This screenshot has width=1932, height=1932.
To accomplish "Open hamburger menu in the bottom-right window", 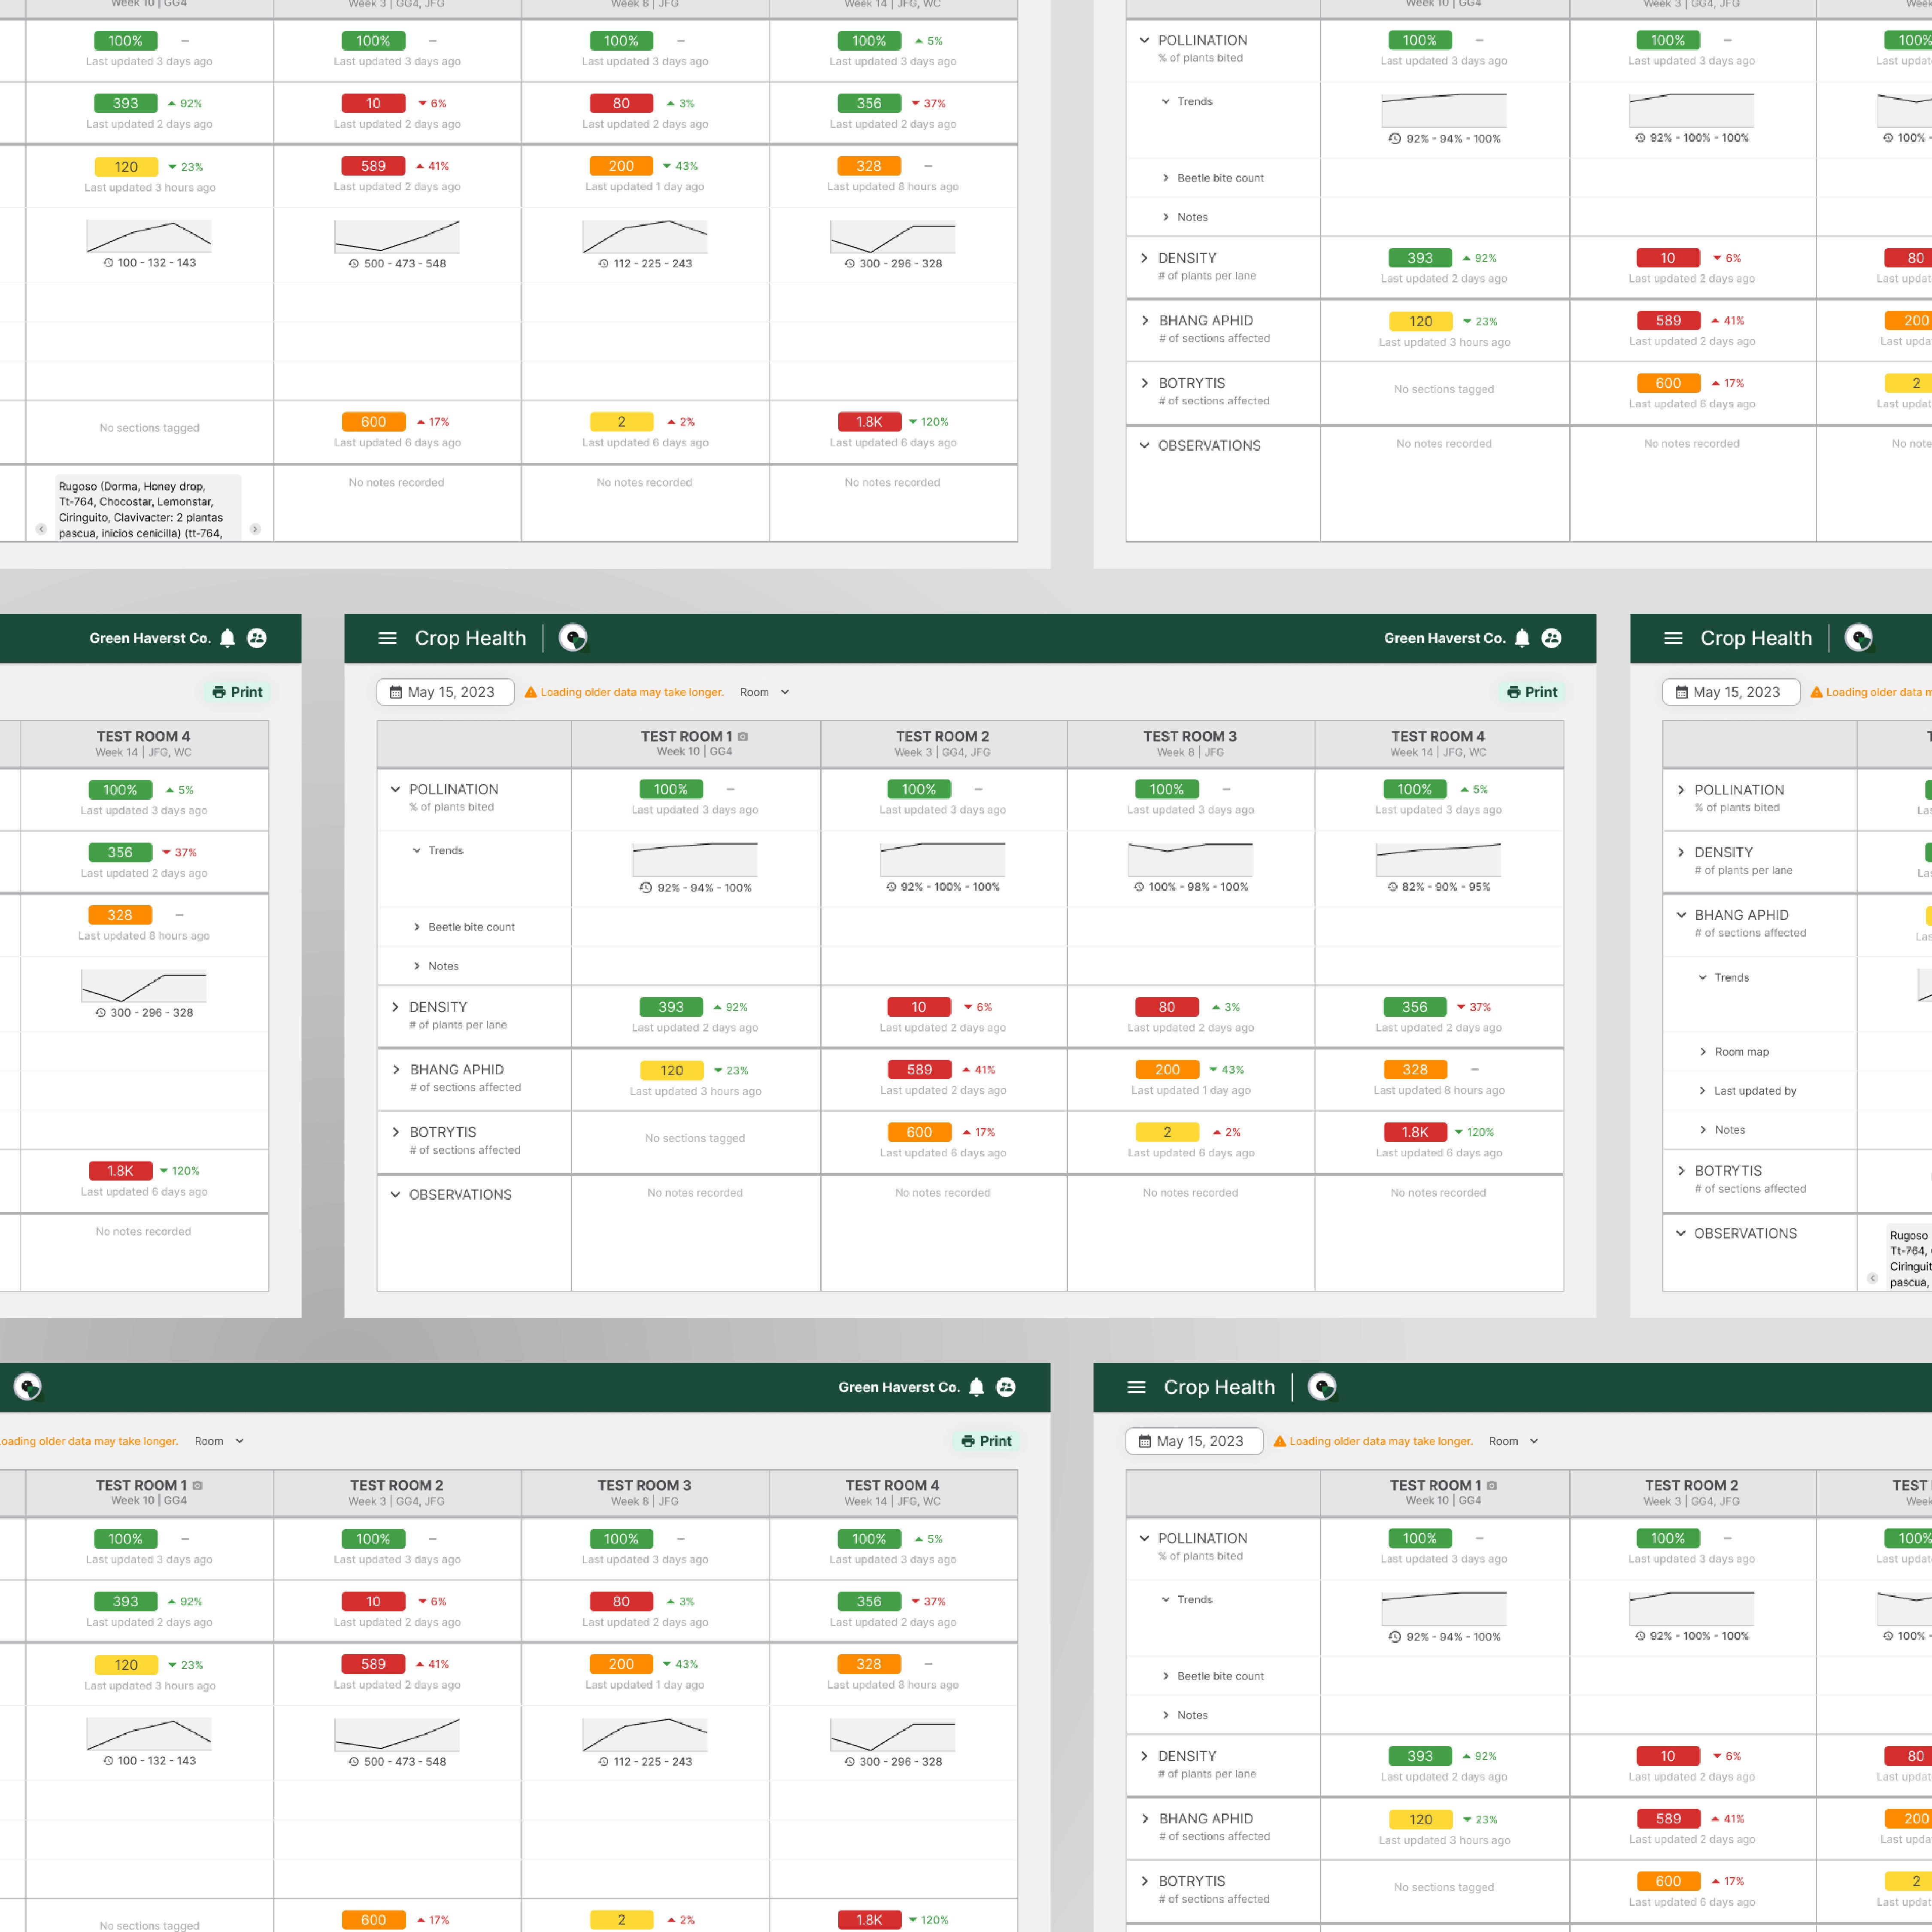I will [x=1136, y=1387].
